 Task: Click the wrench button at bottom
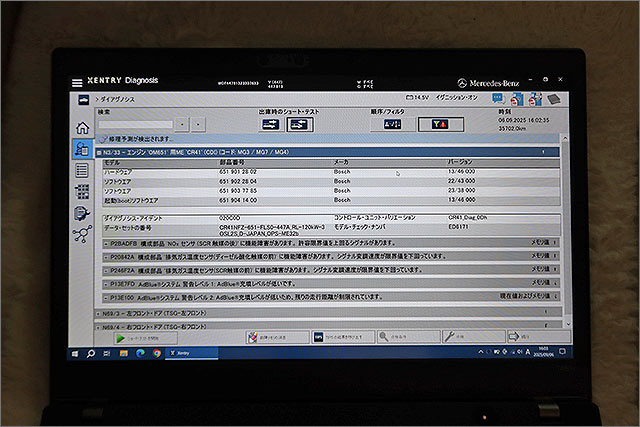point(474,336)
